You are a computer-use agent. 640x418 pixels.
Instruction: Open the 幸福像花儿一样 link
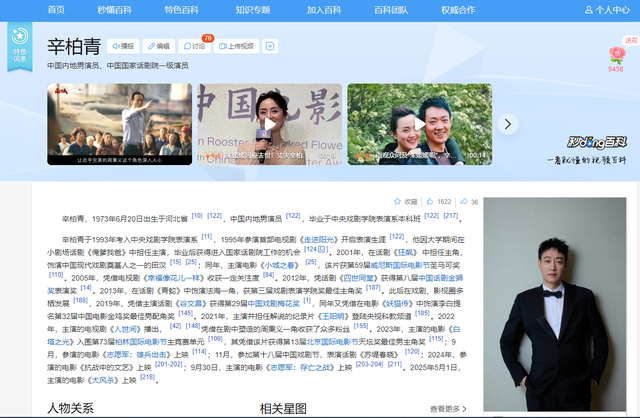pyautogui.click(x=176, y=278)
